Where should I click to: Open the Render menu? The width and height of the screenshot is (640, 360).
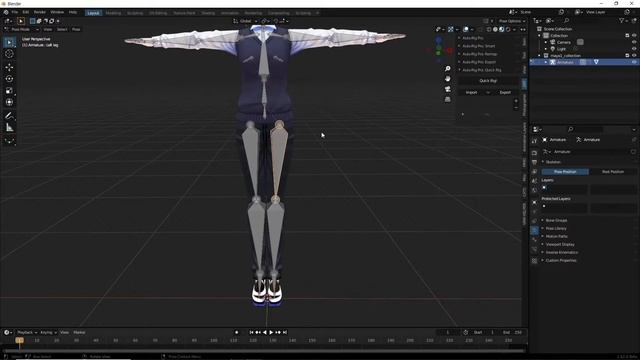tap(40, 12)
